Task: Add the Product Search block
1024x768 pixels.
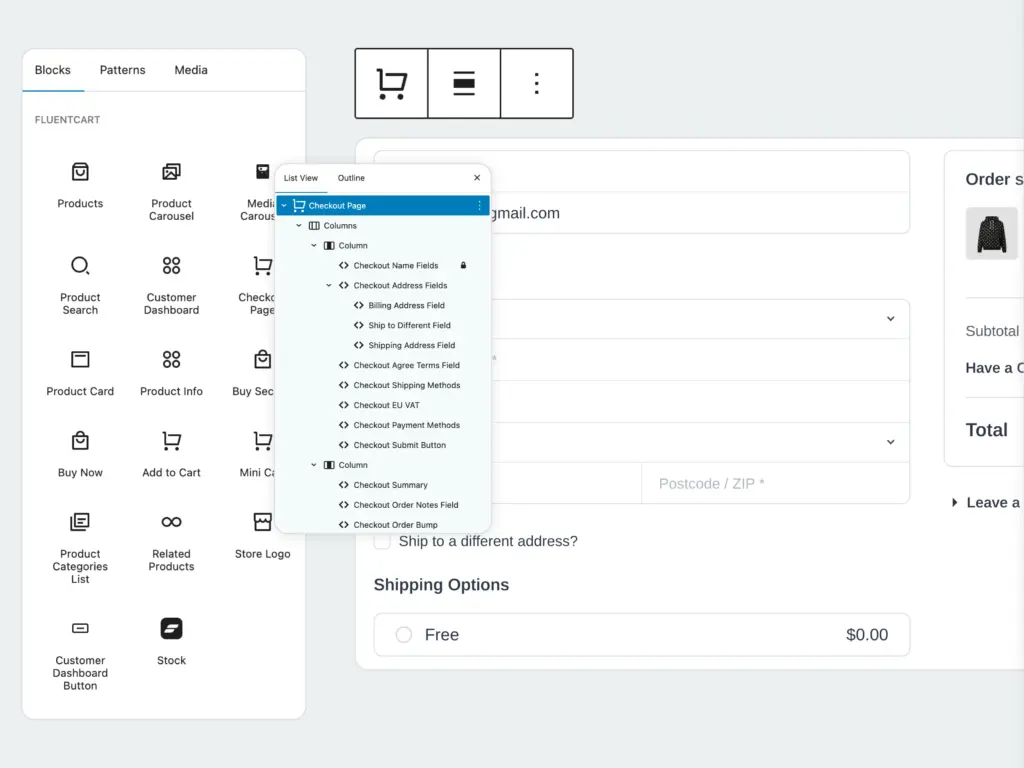Action: 80,285
